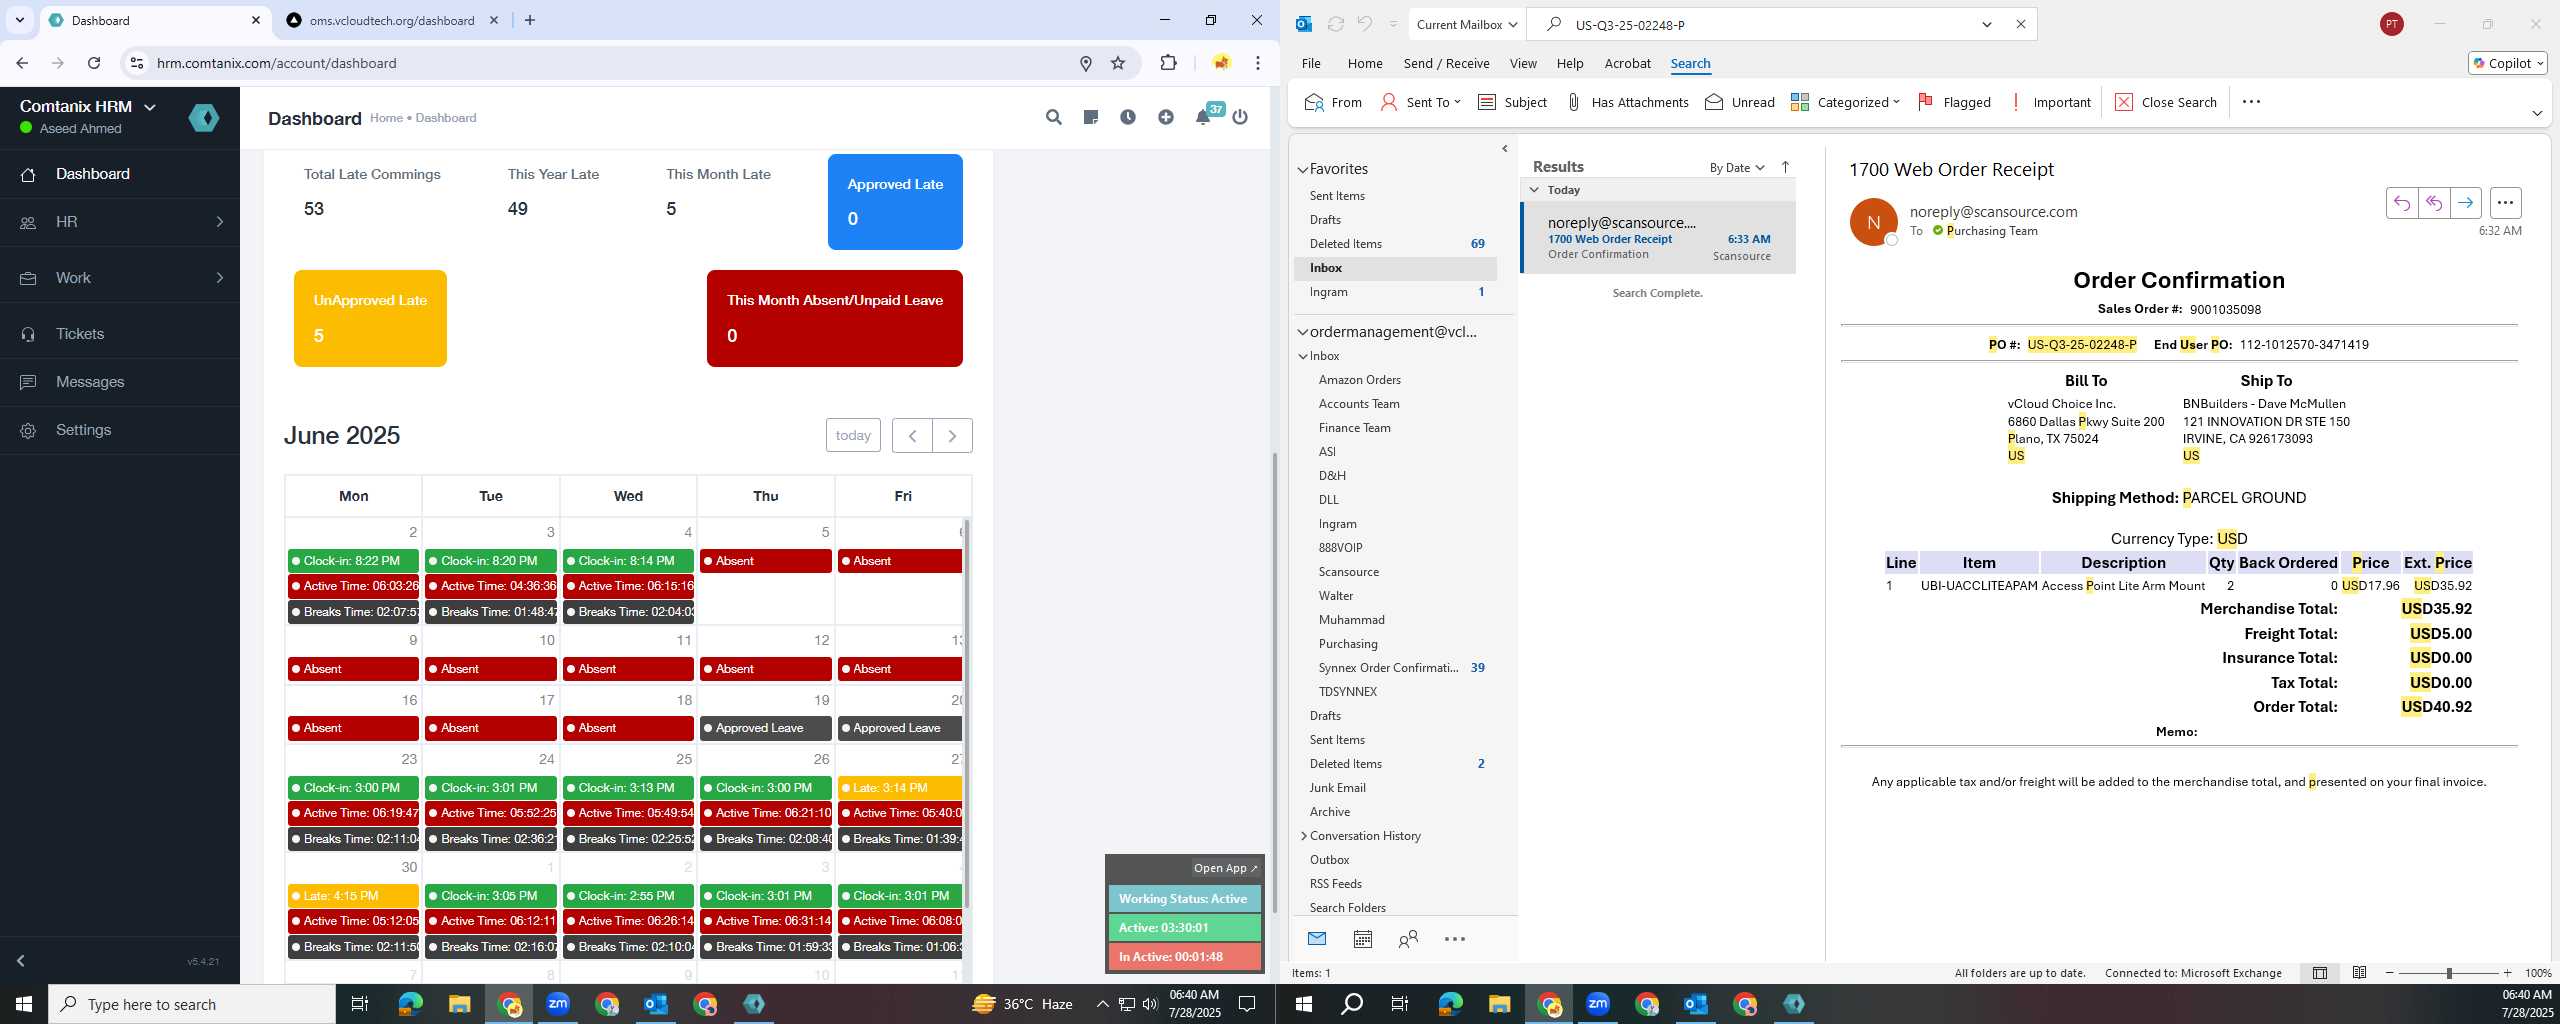The image size is (2560, 1024).
Task: Open Outlook Mail view icon
Action: 1317,939
